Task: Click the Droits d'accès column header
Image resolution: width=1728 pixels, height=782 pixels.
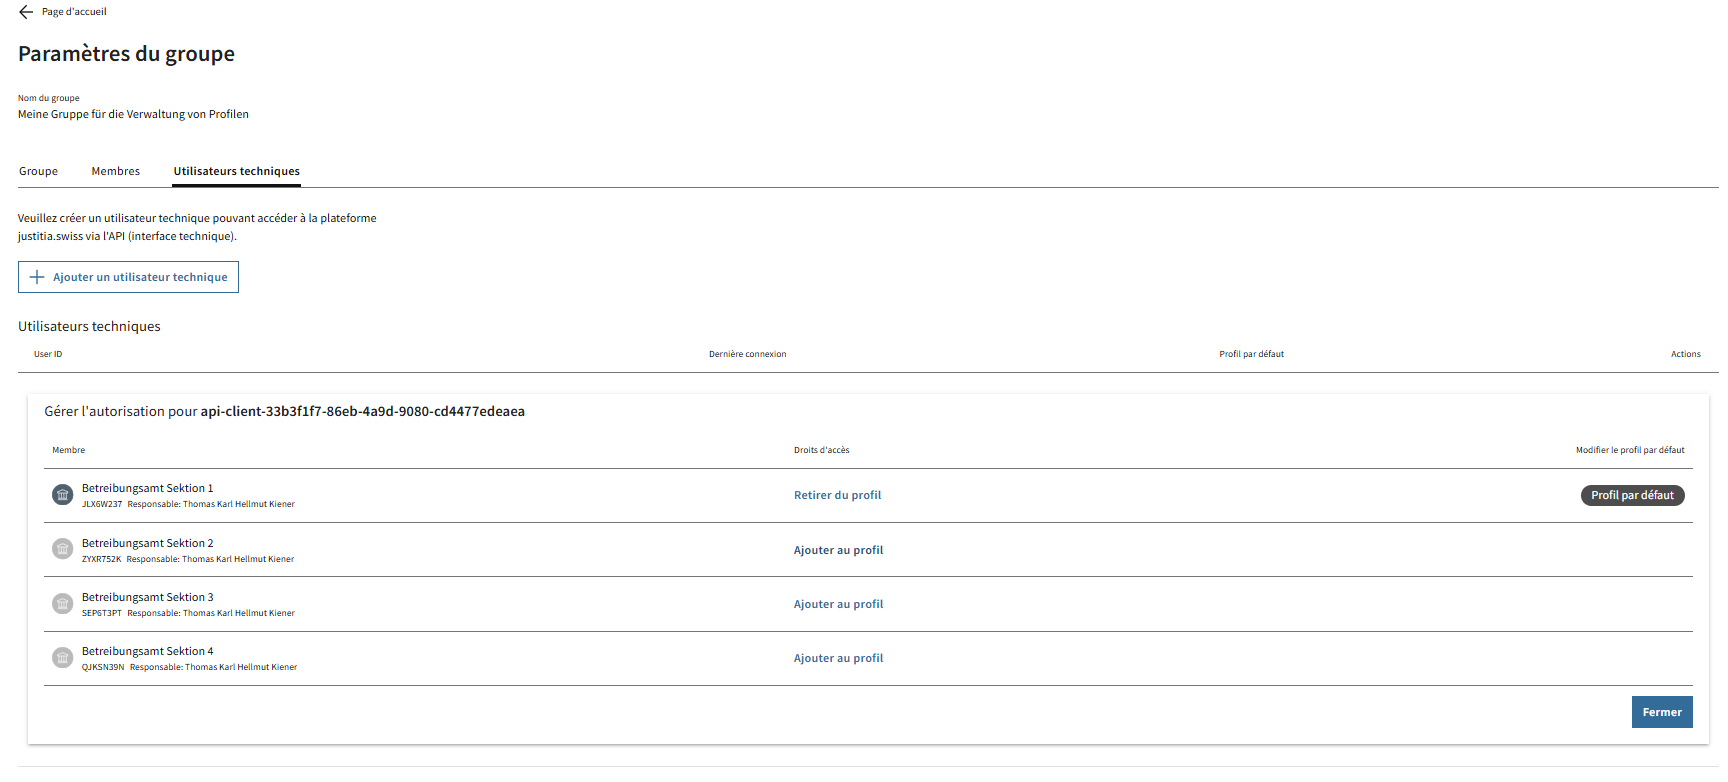Action: click(822, 450)
